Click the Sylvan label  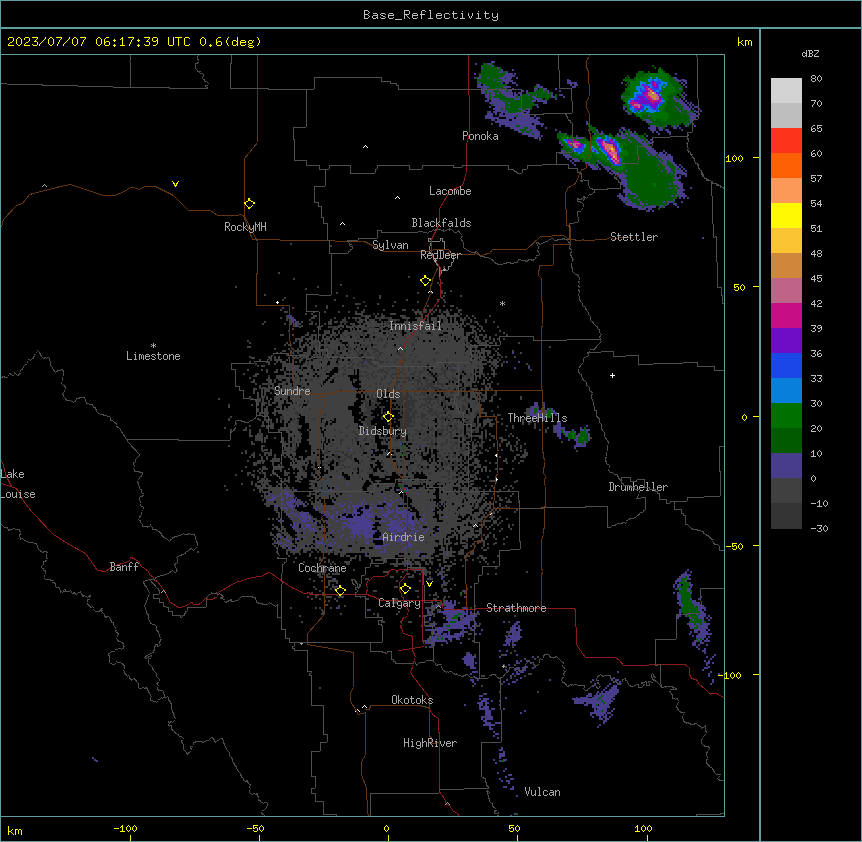pos(390,245)
